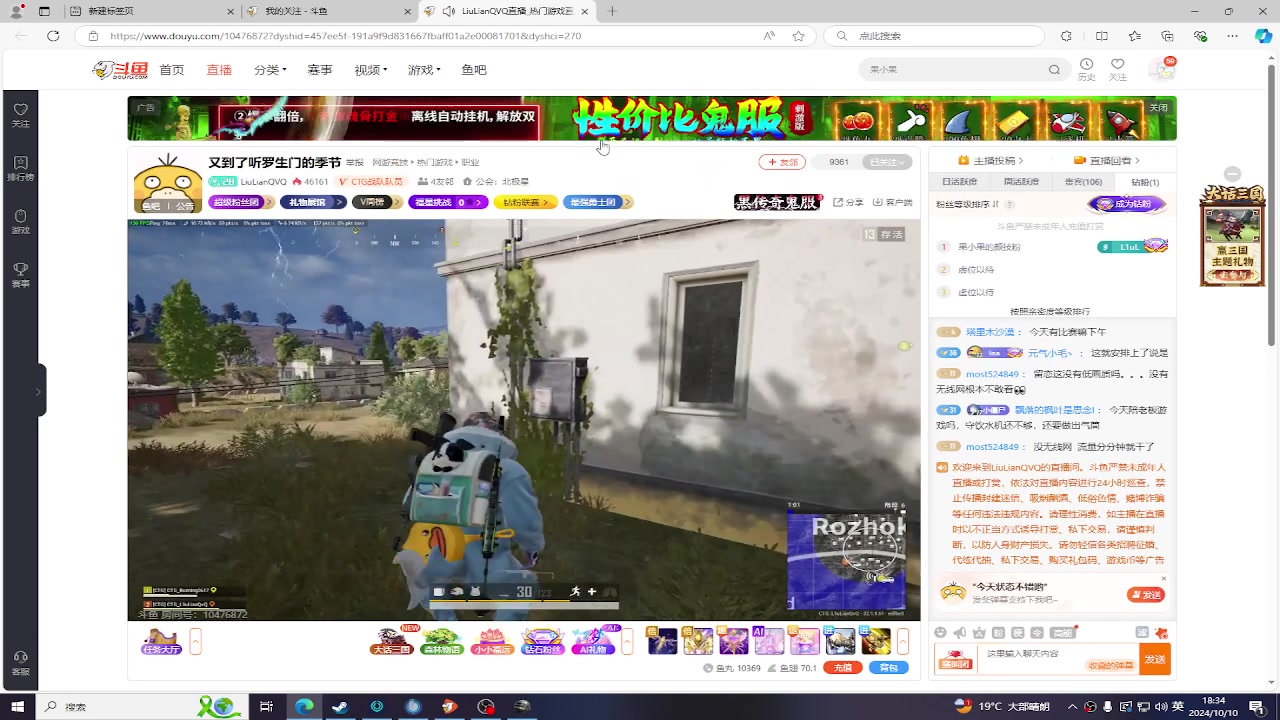Refresh the browser page
Image resolution: width=1280 pixels, height=720 pixels.
(x=53, y=35)
